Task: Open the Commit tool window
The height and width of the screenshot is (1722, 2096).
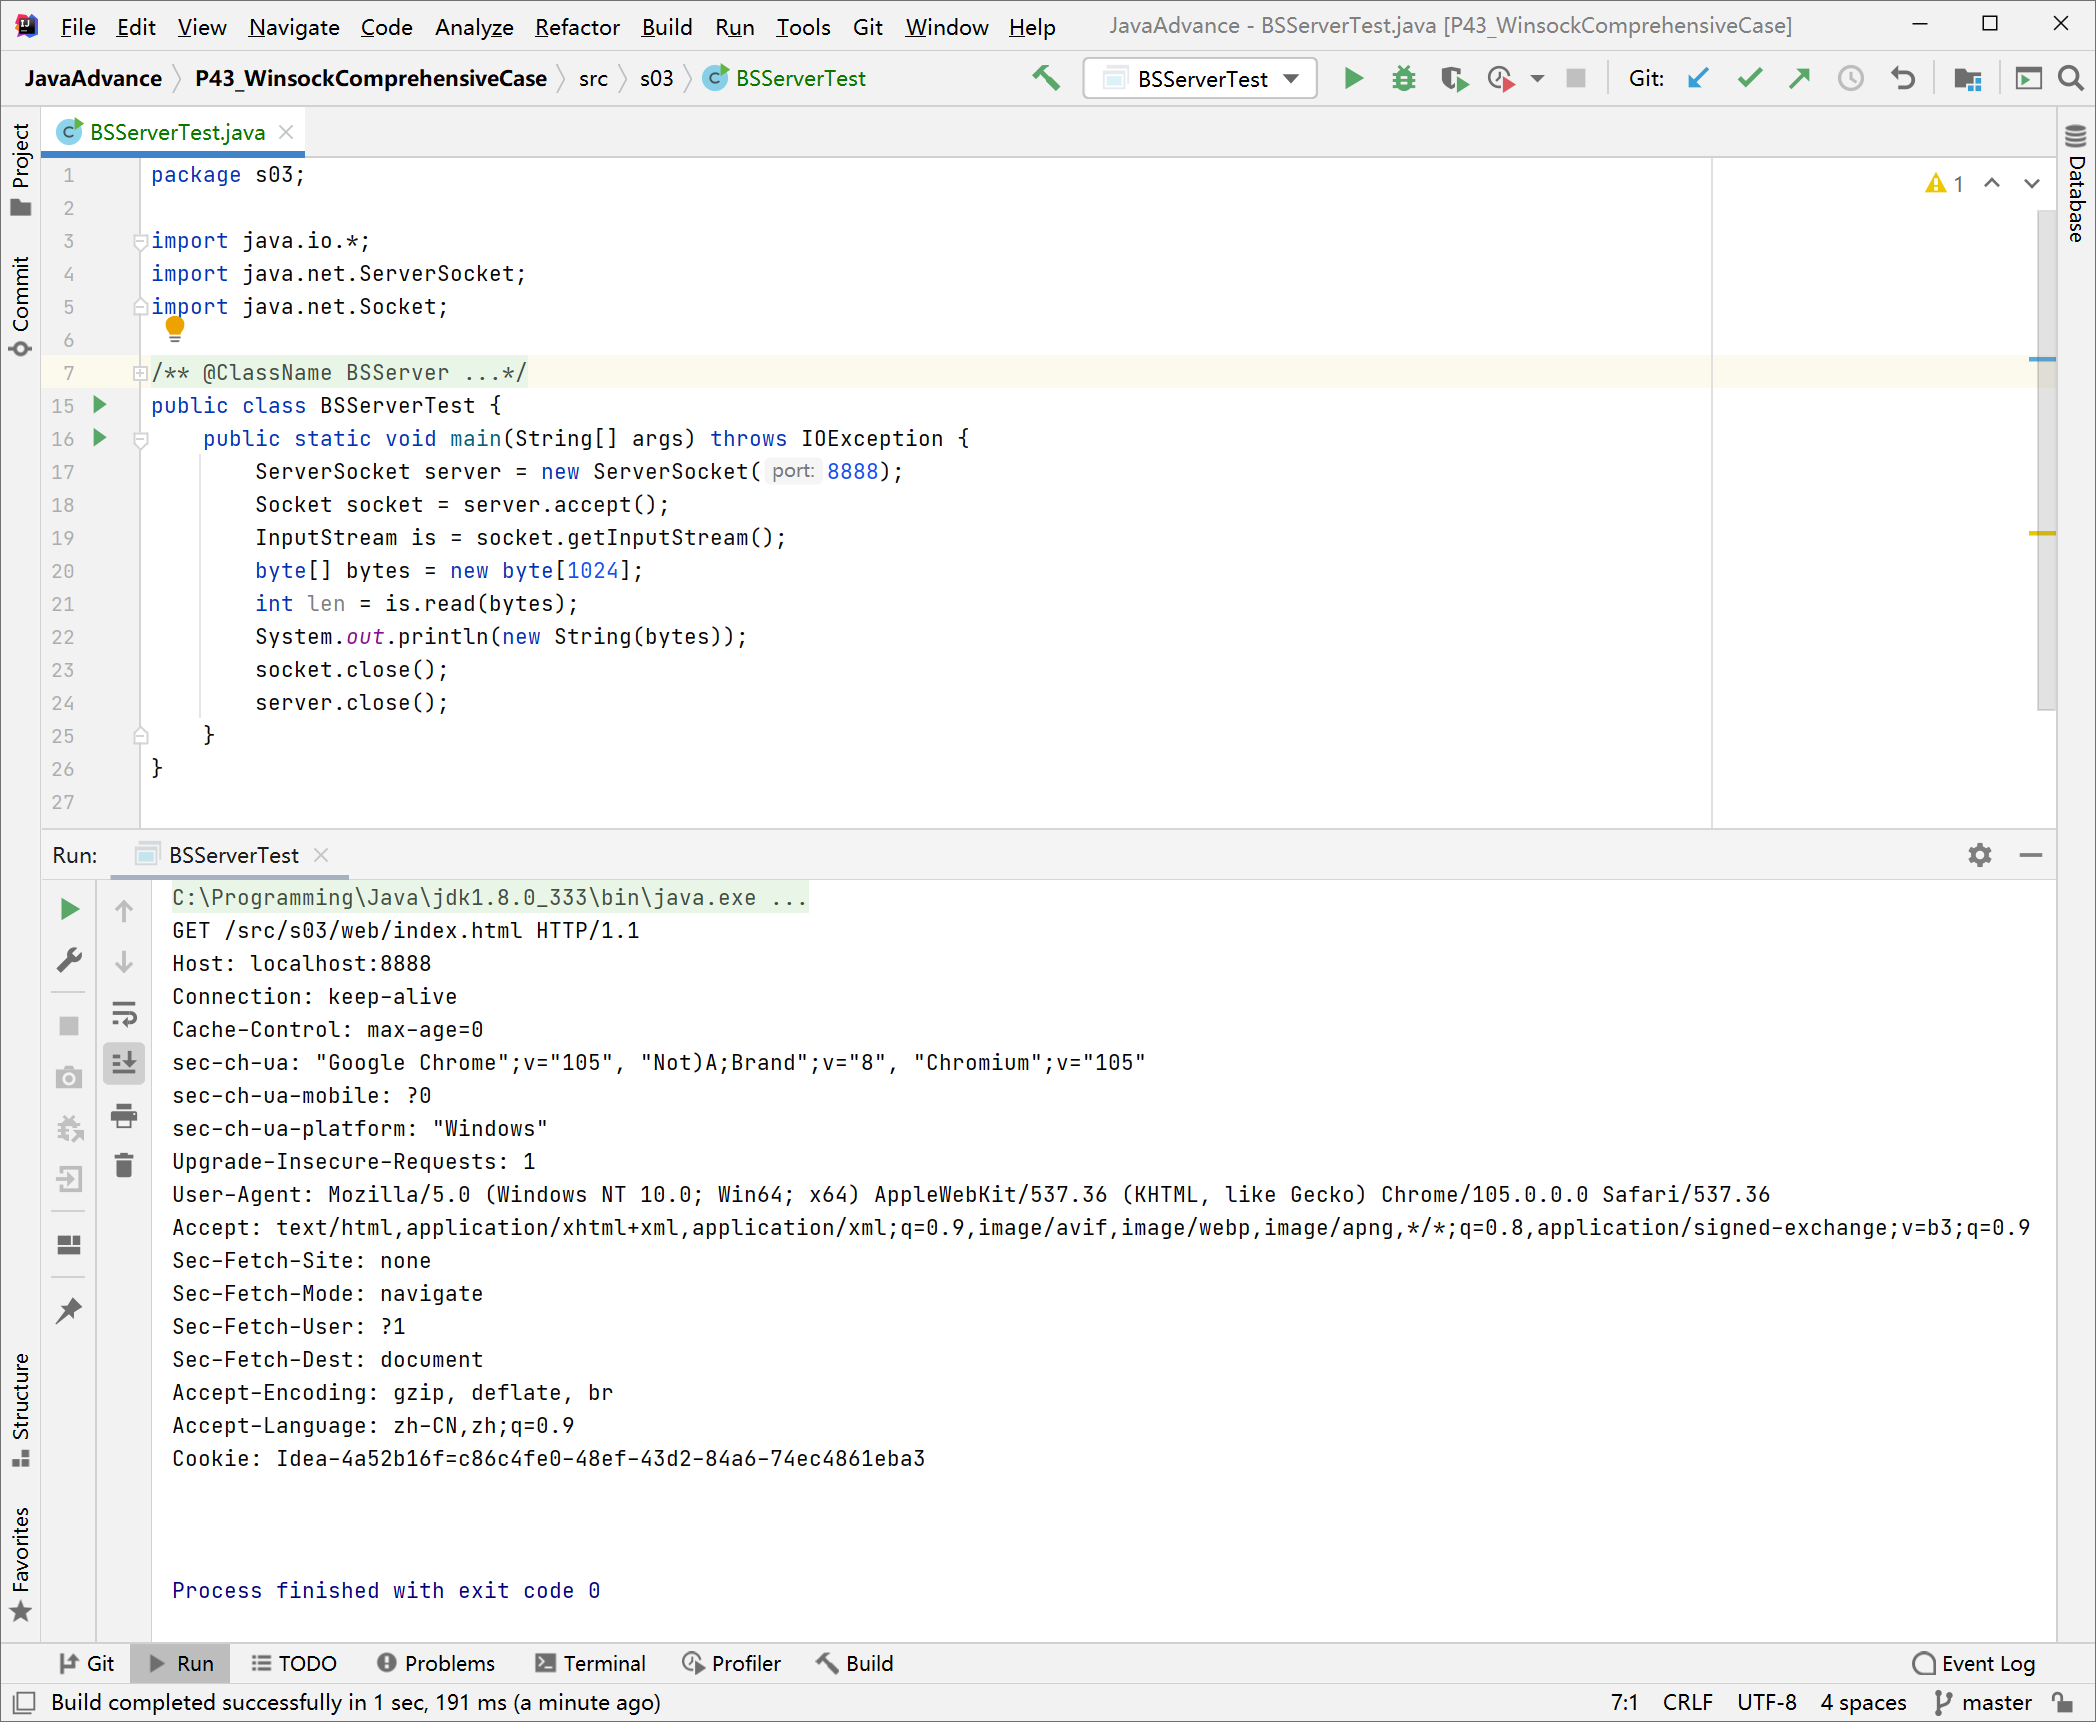Action: (20, 306)
